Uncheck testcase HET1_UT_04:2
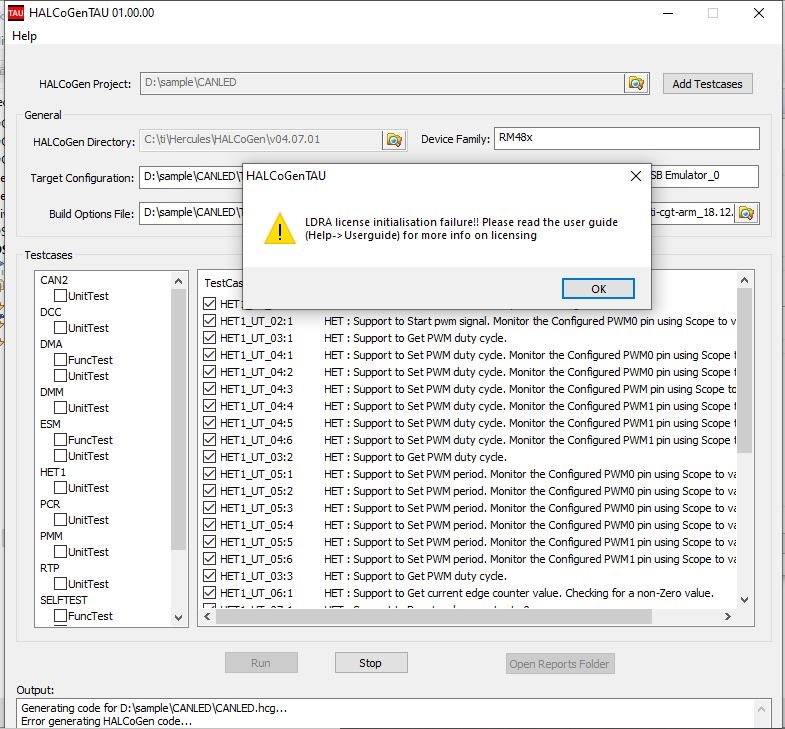785x729 pixels. click(210, 372)
